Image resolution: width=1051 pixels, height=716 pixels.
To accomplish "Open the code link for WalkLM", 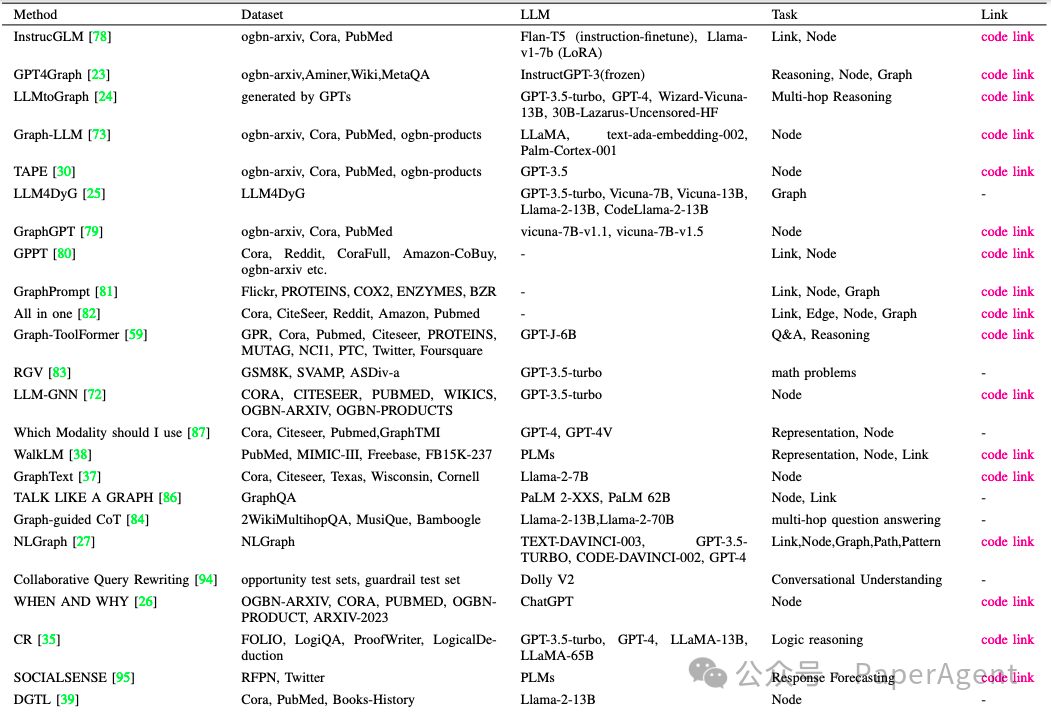I will (1007, 455).
